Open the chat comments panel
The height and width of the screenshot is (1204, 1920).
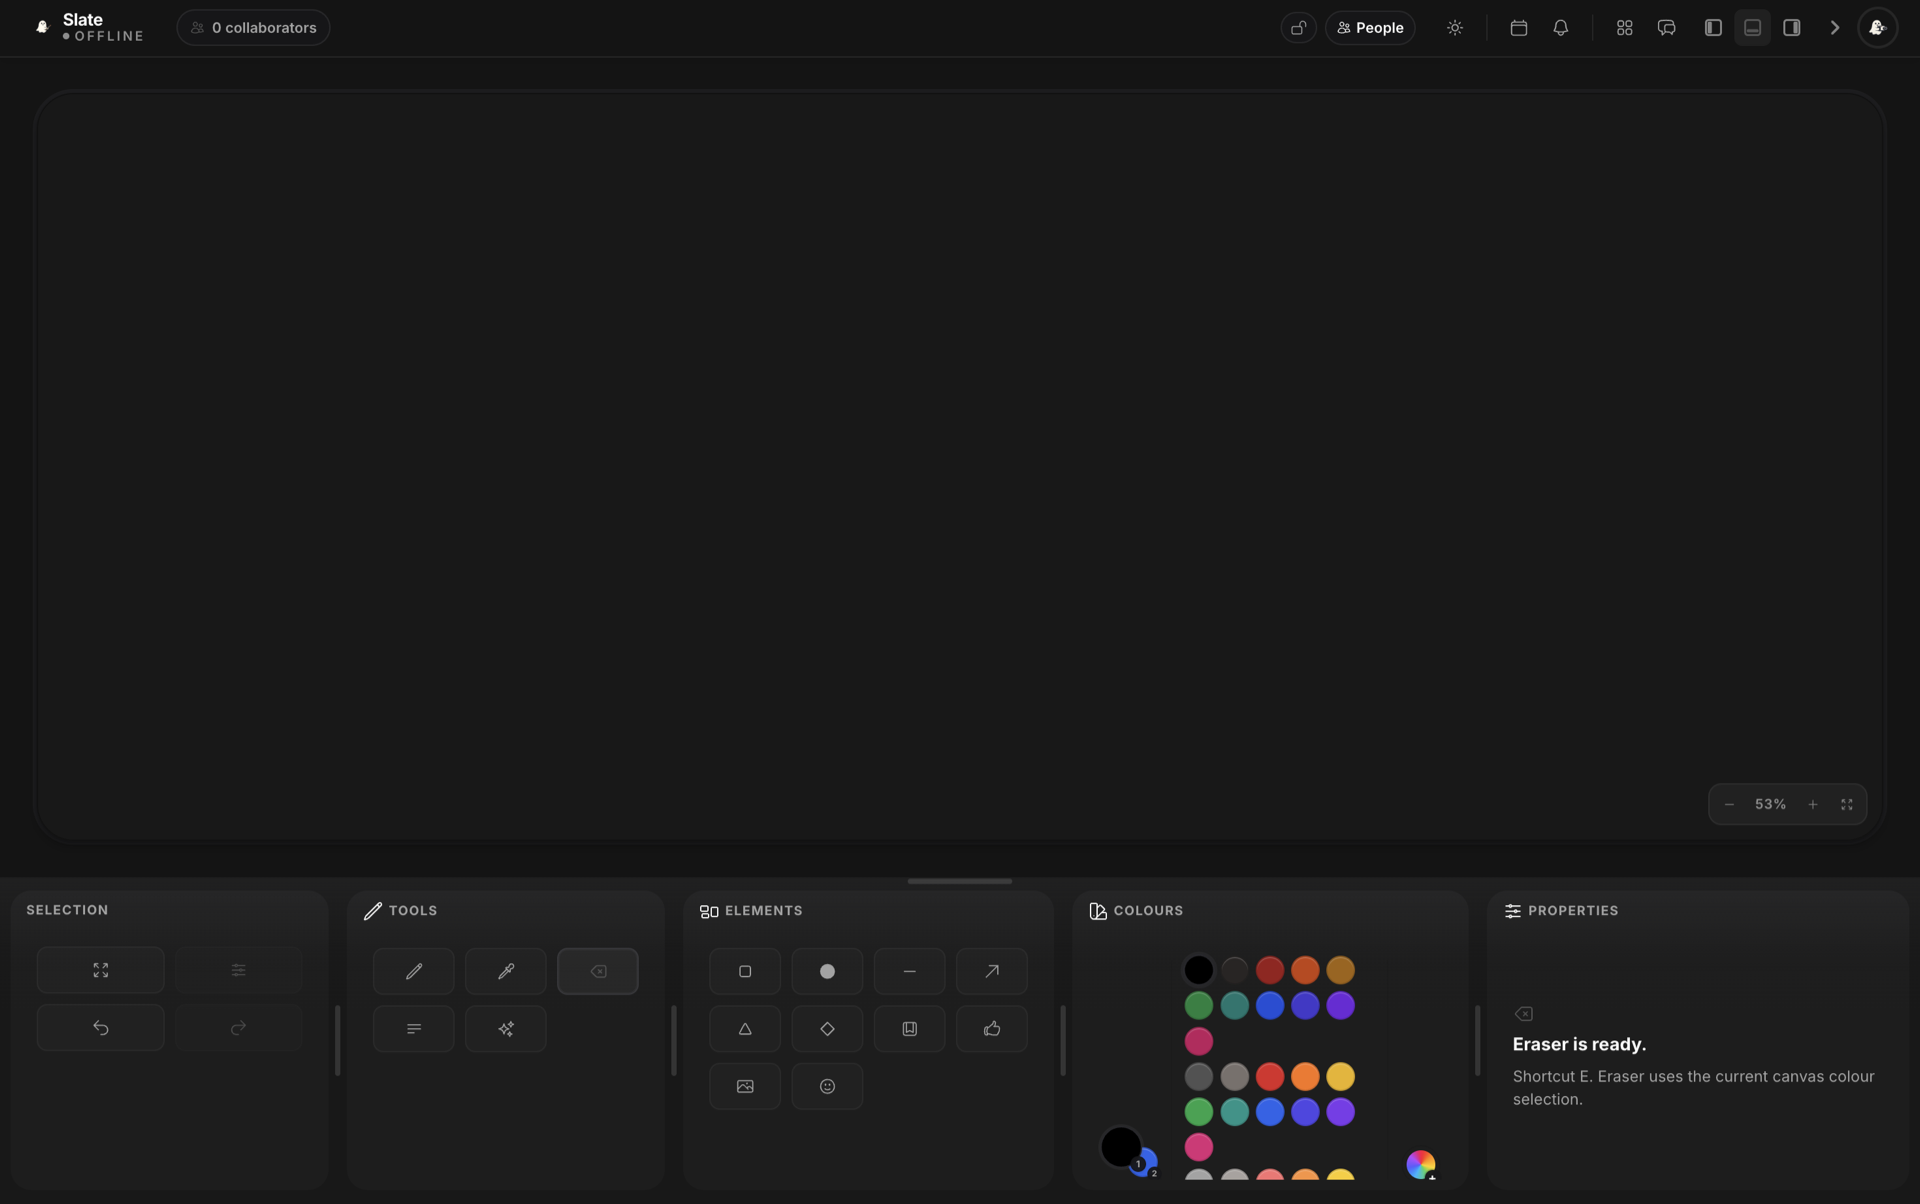click(x=1666, y=28)
